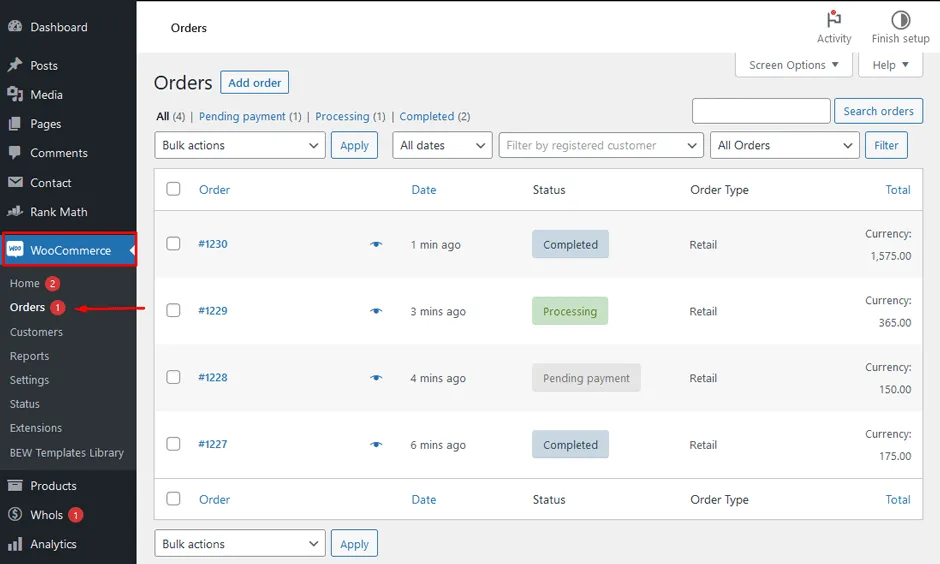This screenshot has height=564, width=940.
Task: Expand the Help panel
Action: coord(890,65)
